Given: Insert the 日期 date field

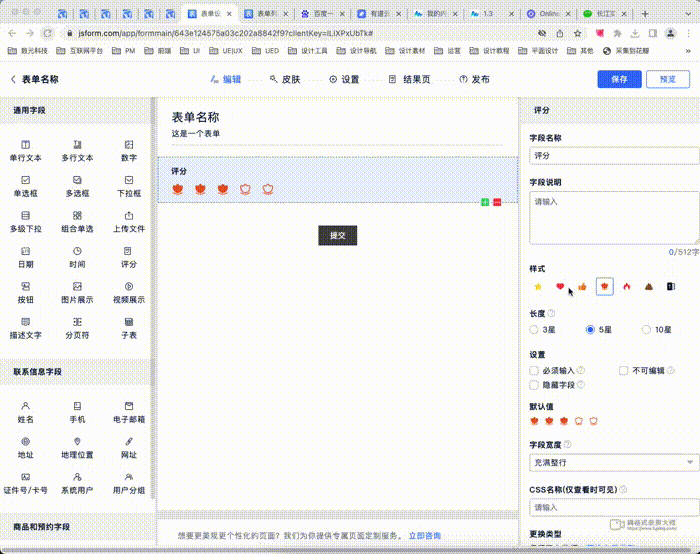Looking at the screenshot, I should coord(25,257).
